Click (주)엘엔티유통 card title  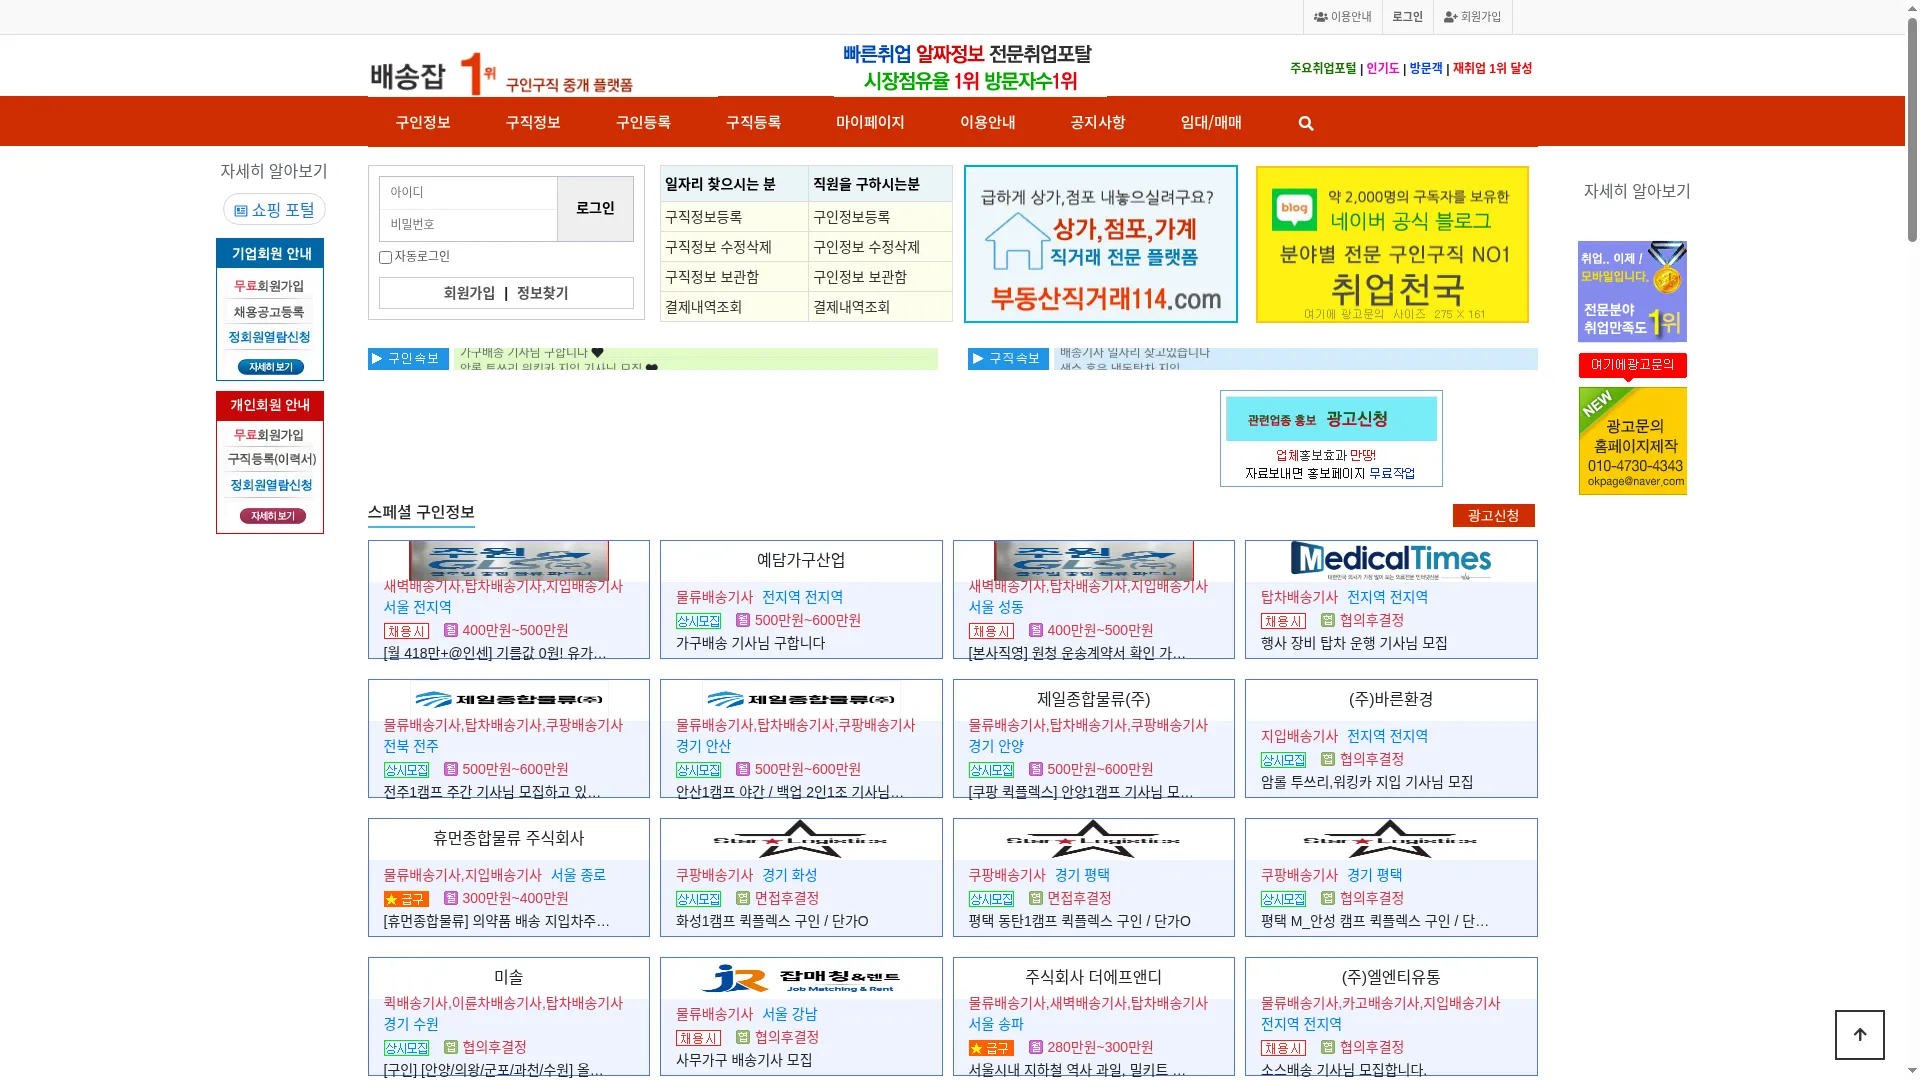[1390, 977]
